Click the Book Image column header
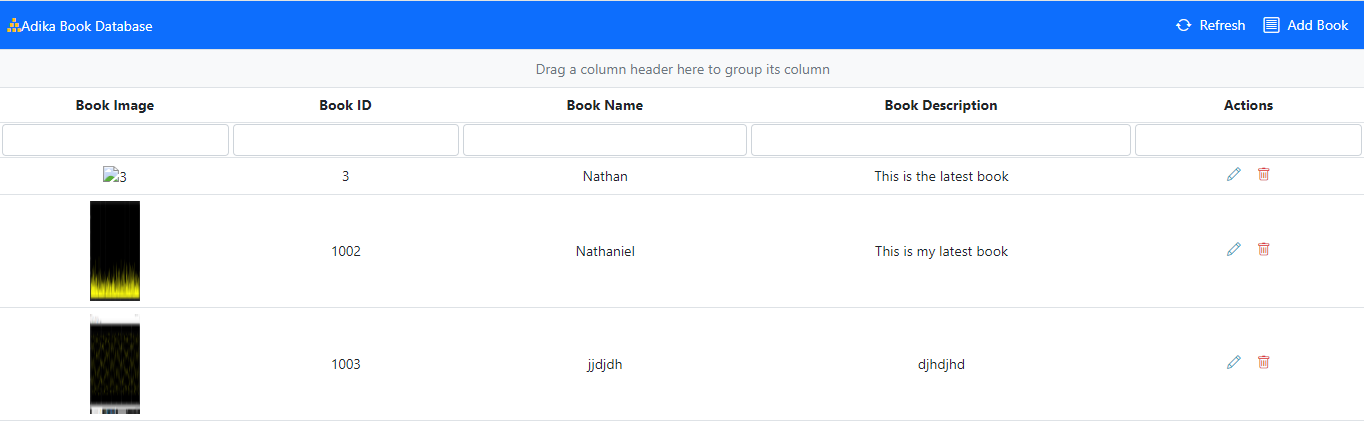This screenshot has width=1364, height=421. click(115, 105)
